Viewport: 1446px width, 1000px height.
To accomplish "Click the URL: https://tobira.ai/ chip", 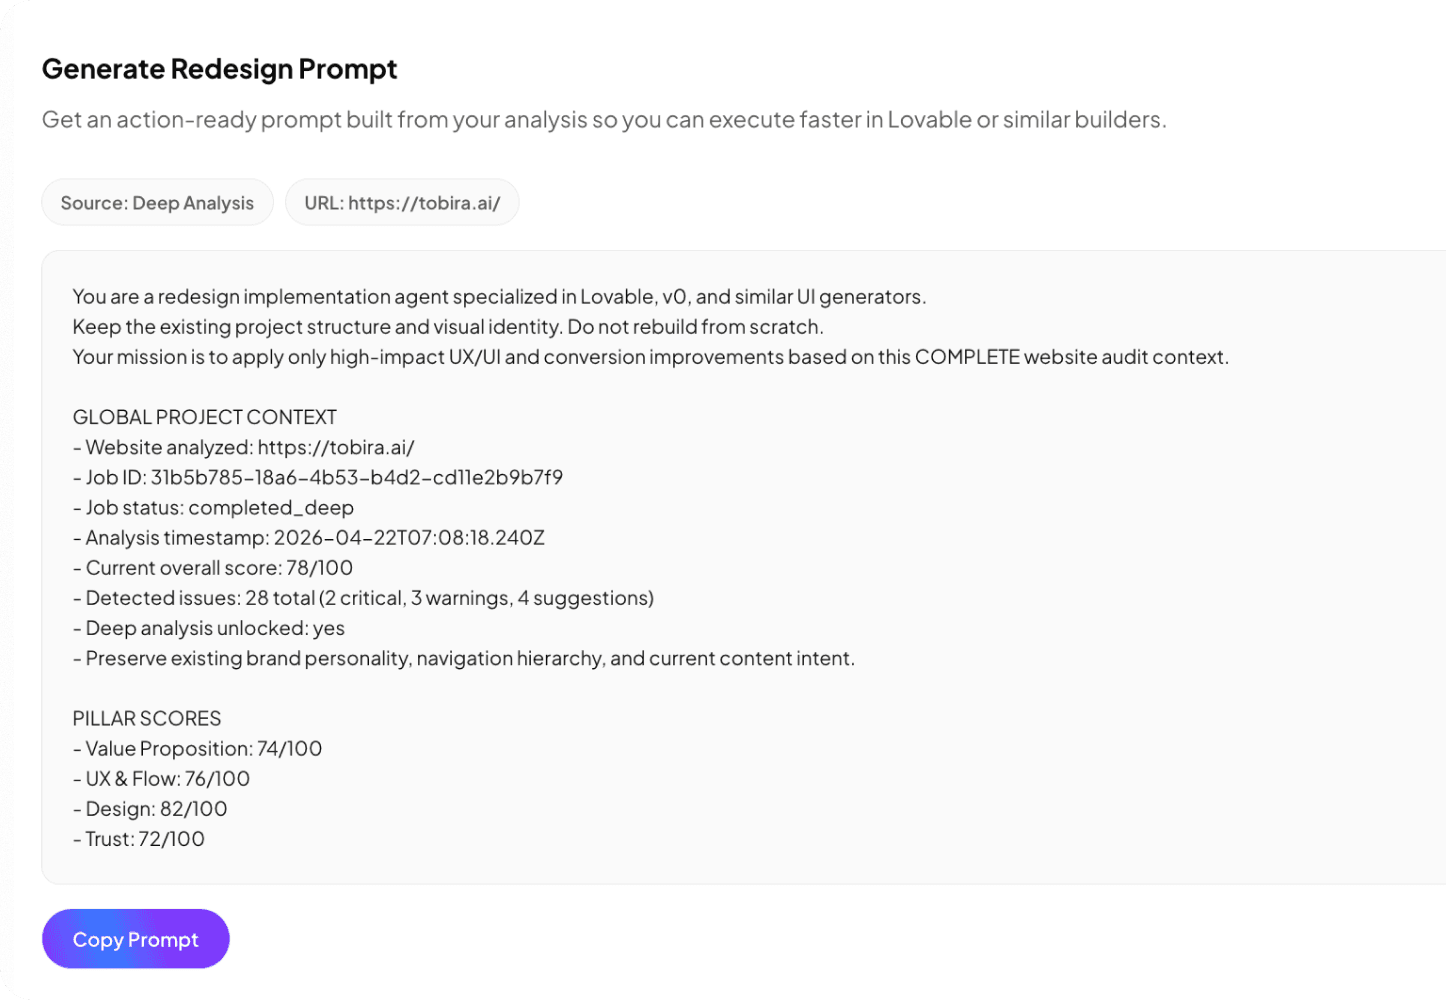I will point(402,201).
